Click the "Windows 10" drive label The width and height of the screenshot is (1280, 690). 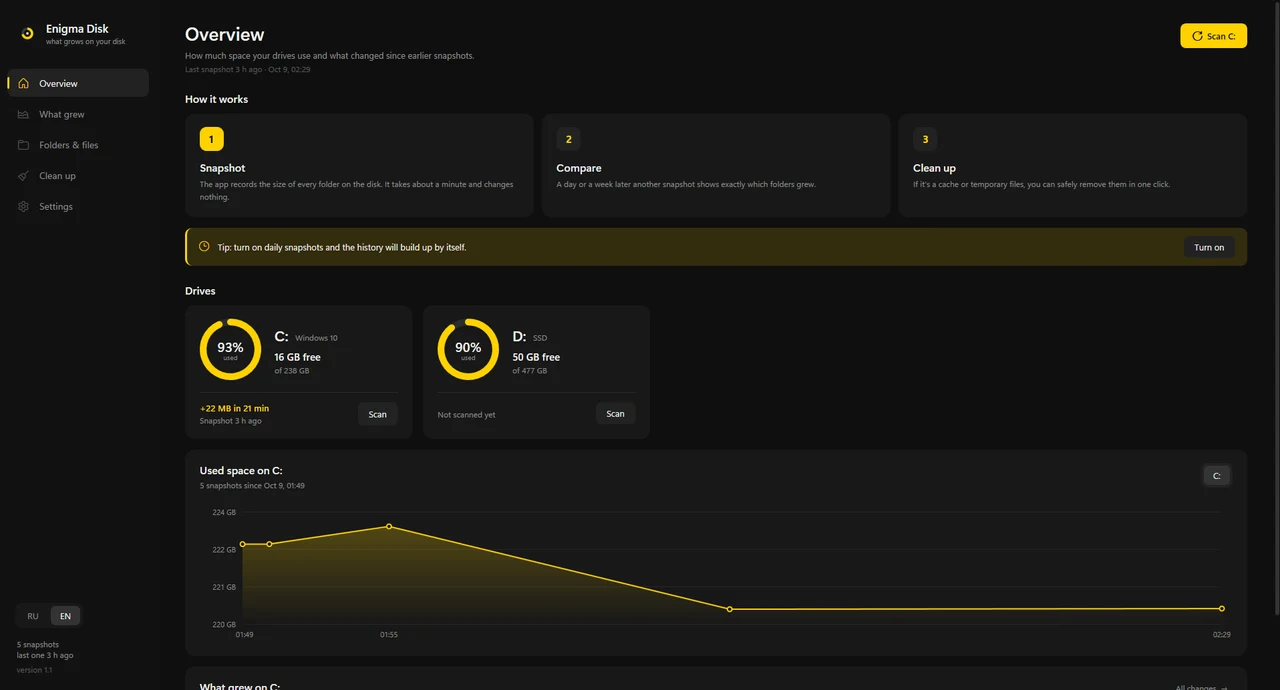point(316,338)
